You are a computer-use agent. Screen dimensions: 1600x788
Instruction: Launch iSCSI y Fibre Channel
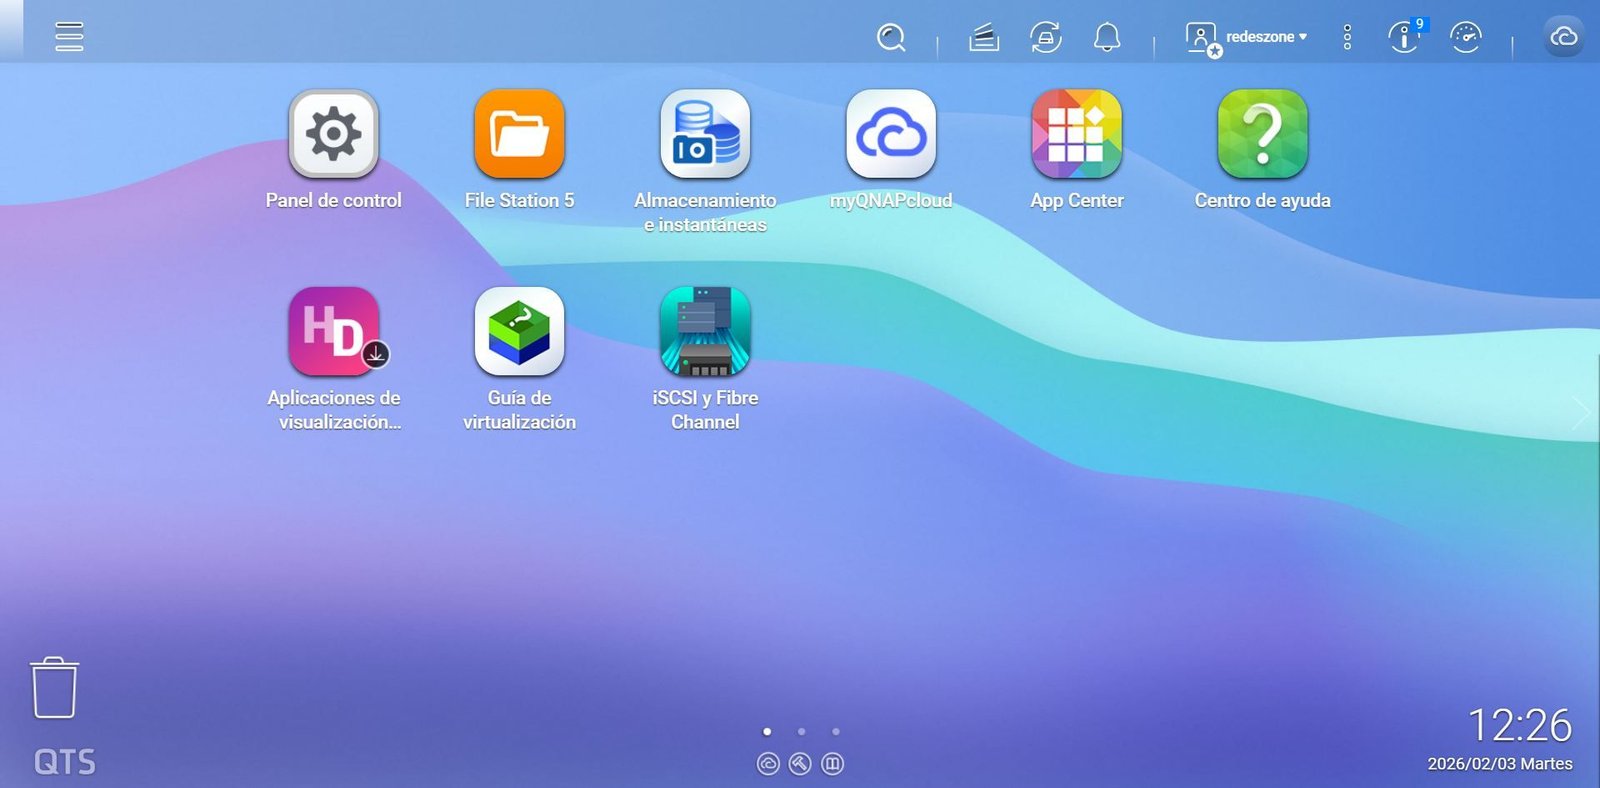click(x=705, y=332)
